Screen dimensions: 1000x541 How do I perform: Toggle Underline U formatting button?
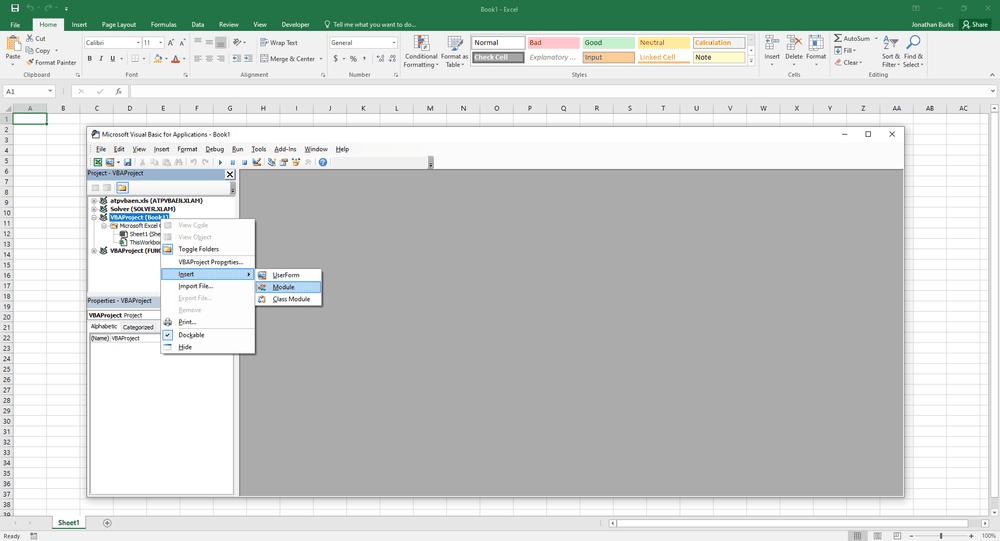[x=112, y=59]
